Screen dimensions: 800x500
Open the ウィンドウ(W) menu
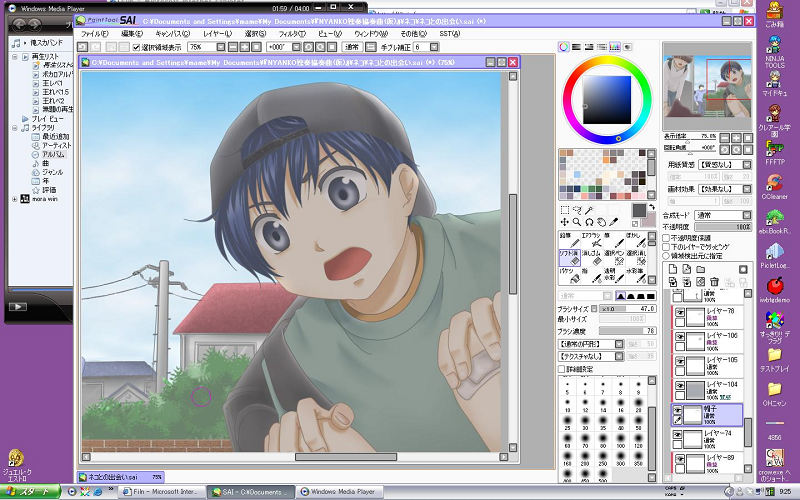tap(371, 34)
